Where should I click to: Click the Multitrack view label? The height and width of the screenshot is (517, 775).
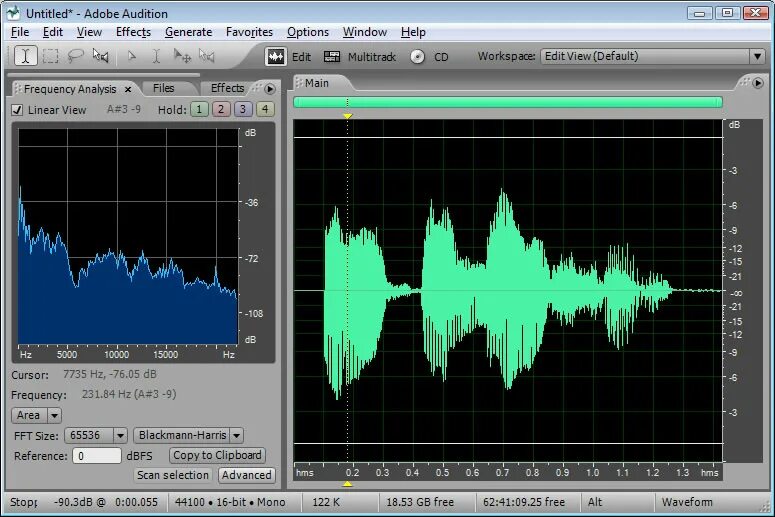372,57
